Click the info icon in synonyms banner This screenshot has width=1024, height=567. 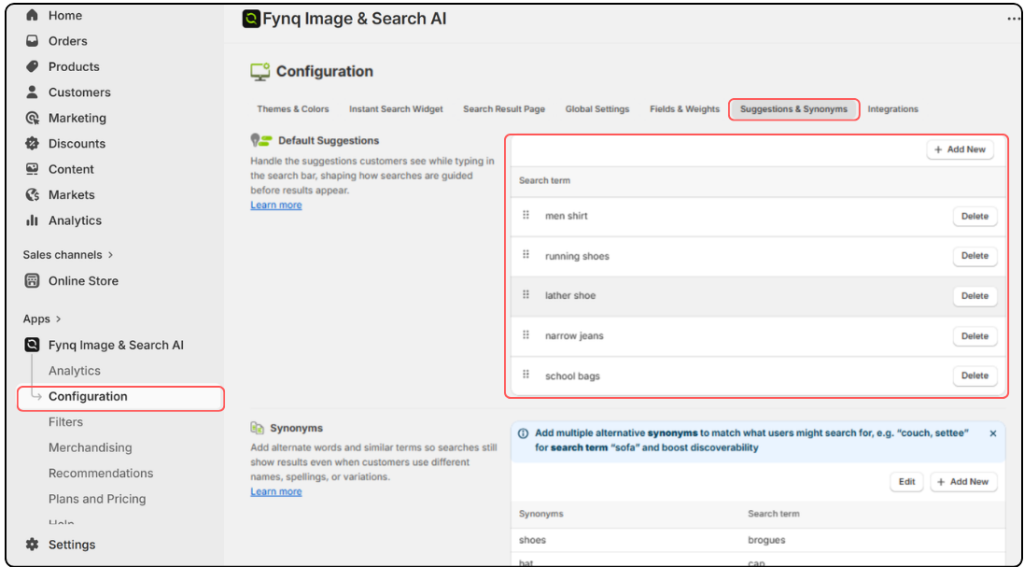pos(523,433)
